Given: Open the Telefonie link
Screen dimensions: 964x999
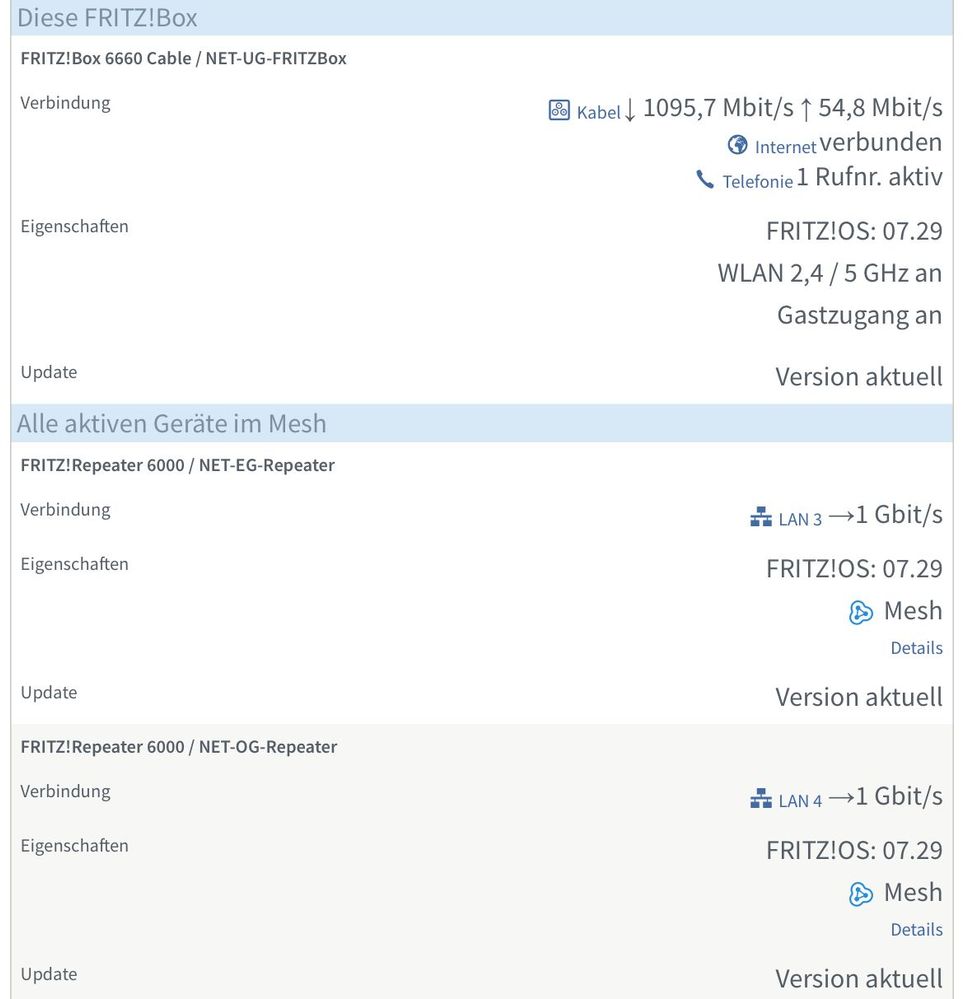Looking at the screenshot, I should click(757, 181).
